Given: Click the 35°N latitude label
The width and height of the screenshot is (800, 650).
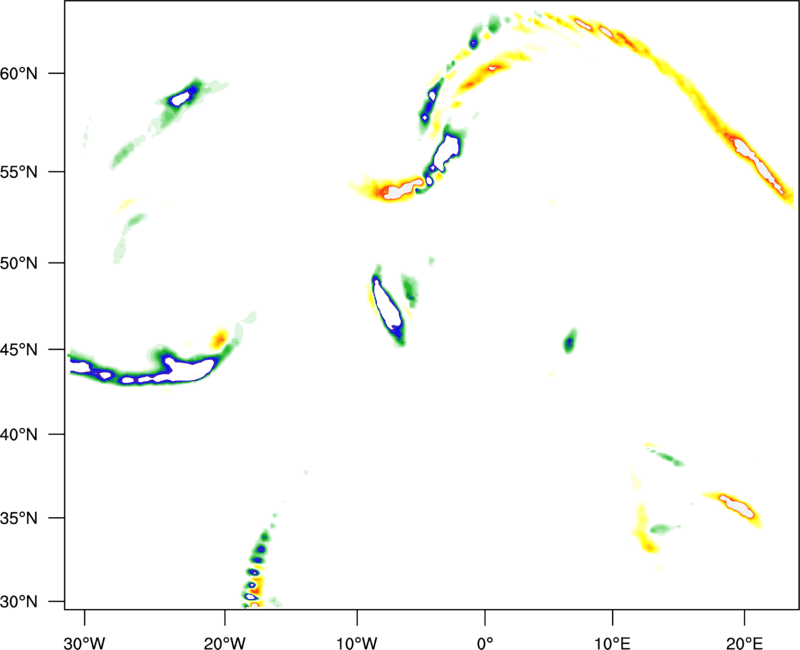Looking at the screenshot, I should pyautogui.click(x=19, y=518).
